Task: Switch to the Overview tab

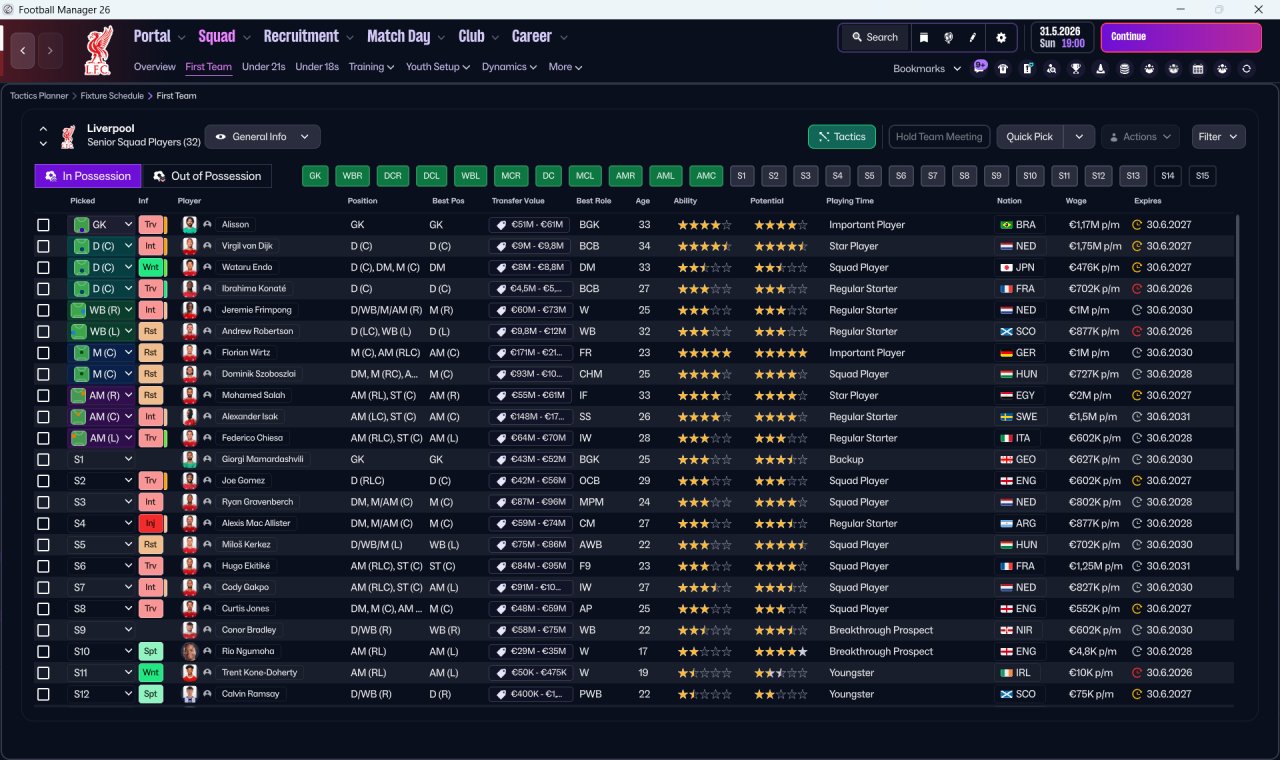Action: pos(155,67)
